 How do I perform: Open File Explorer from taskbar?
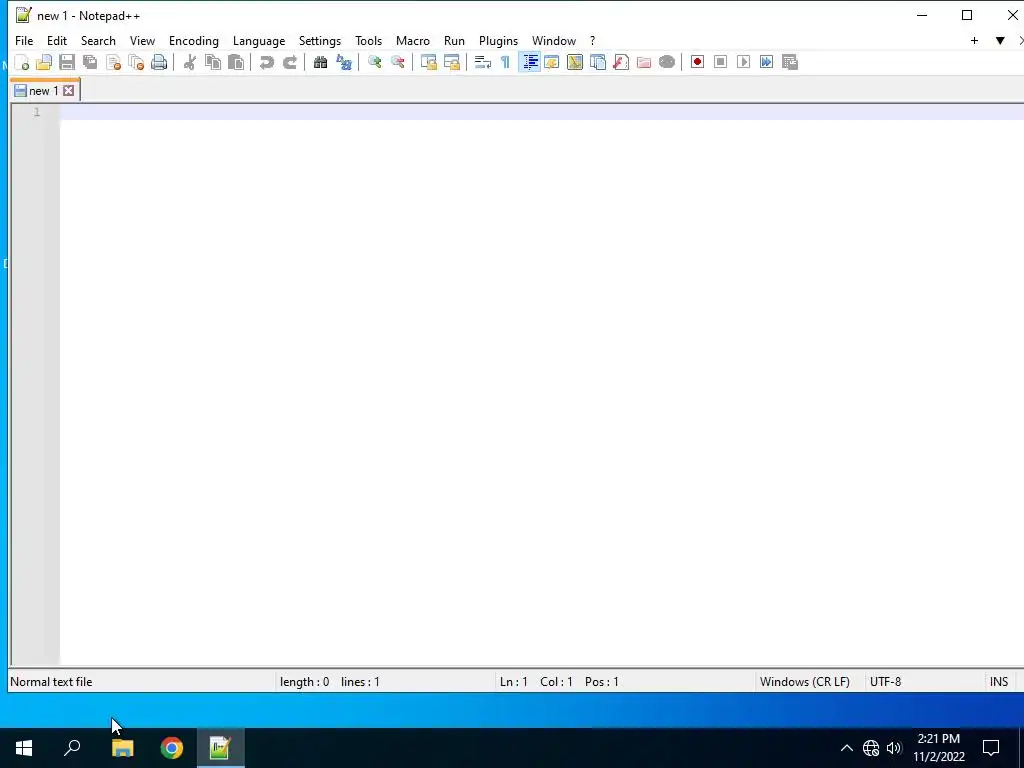(122, 748)
